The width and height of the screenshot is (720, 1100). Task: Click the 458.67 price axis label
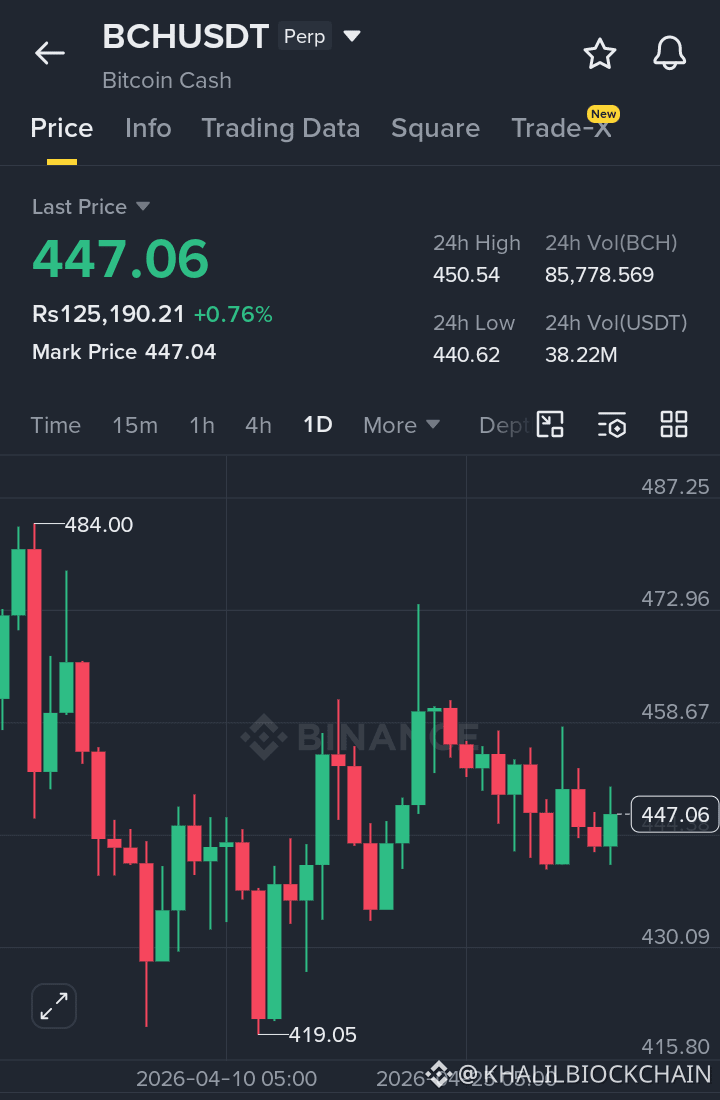[675, 711]
